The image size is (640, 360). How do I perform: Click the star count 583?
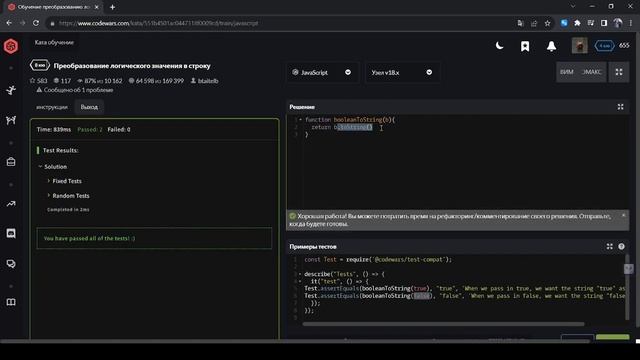pyautogui.click(x=38, y=81)
